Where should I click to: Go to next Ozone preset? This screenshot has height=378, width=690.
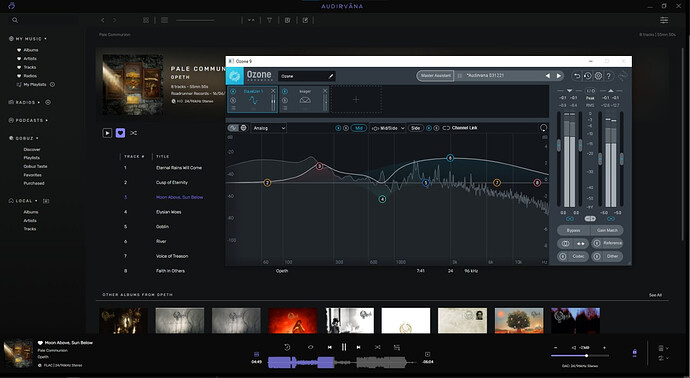(x=559, y=76)
